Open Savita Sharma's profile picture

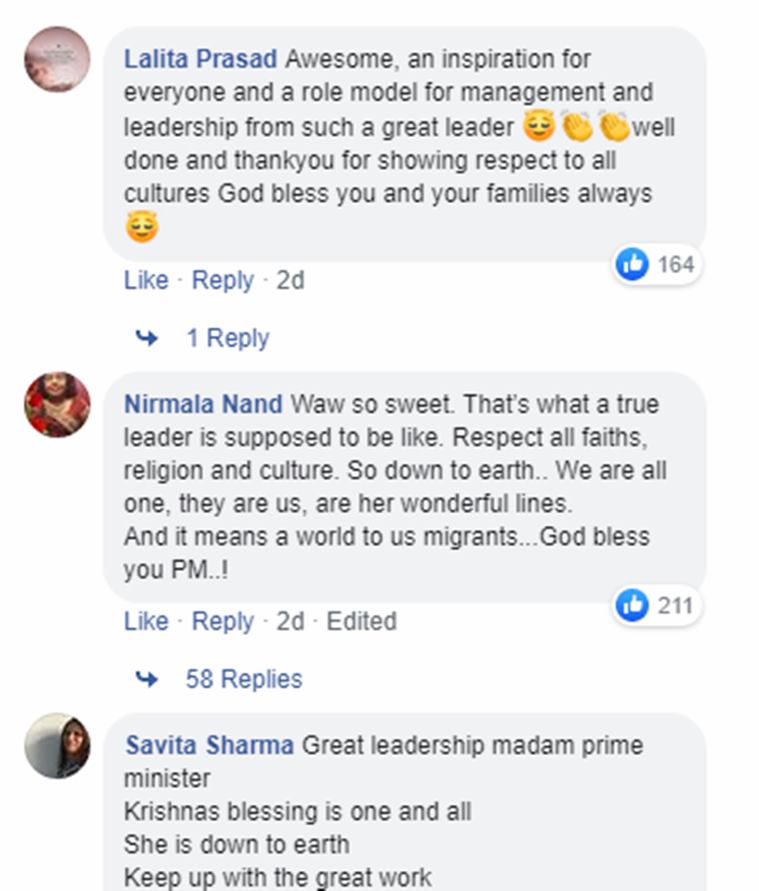(x=57, y=745)
